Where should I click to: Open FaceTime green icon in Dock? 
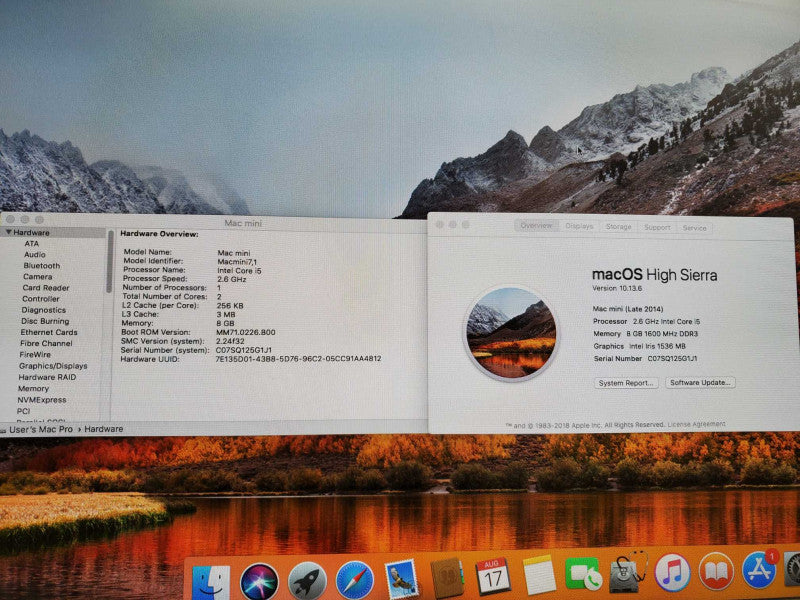point(583,573)
